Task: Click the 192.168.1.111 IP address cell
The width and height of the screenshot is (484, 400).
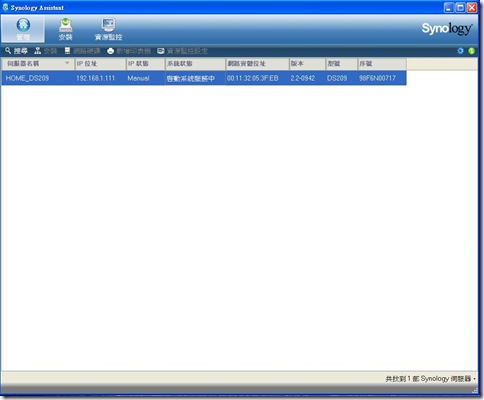Action: pos(100,78)
